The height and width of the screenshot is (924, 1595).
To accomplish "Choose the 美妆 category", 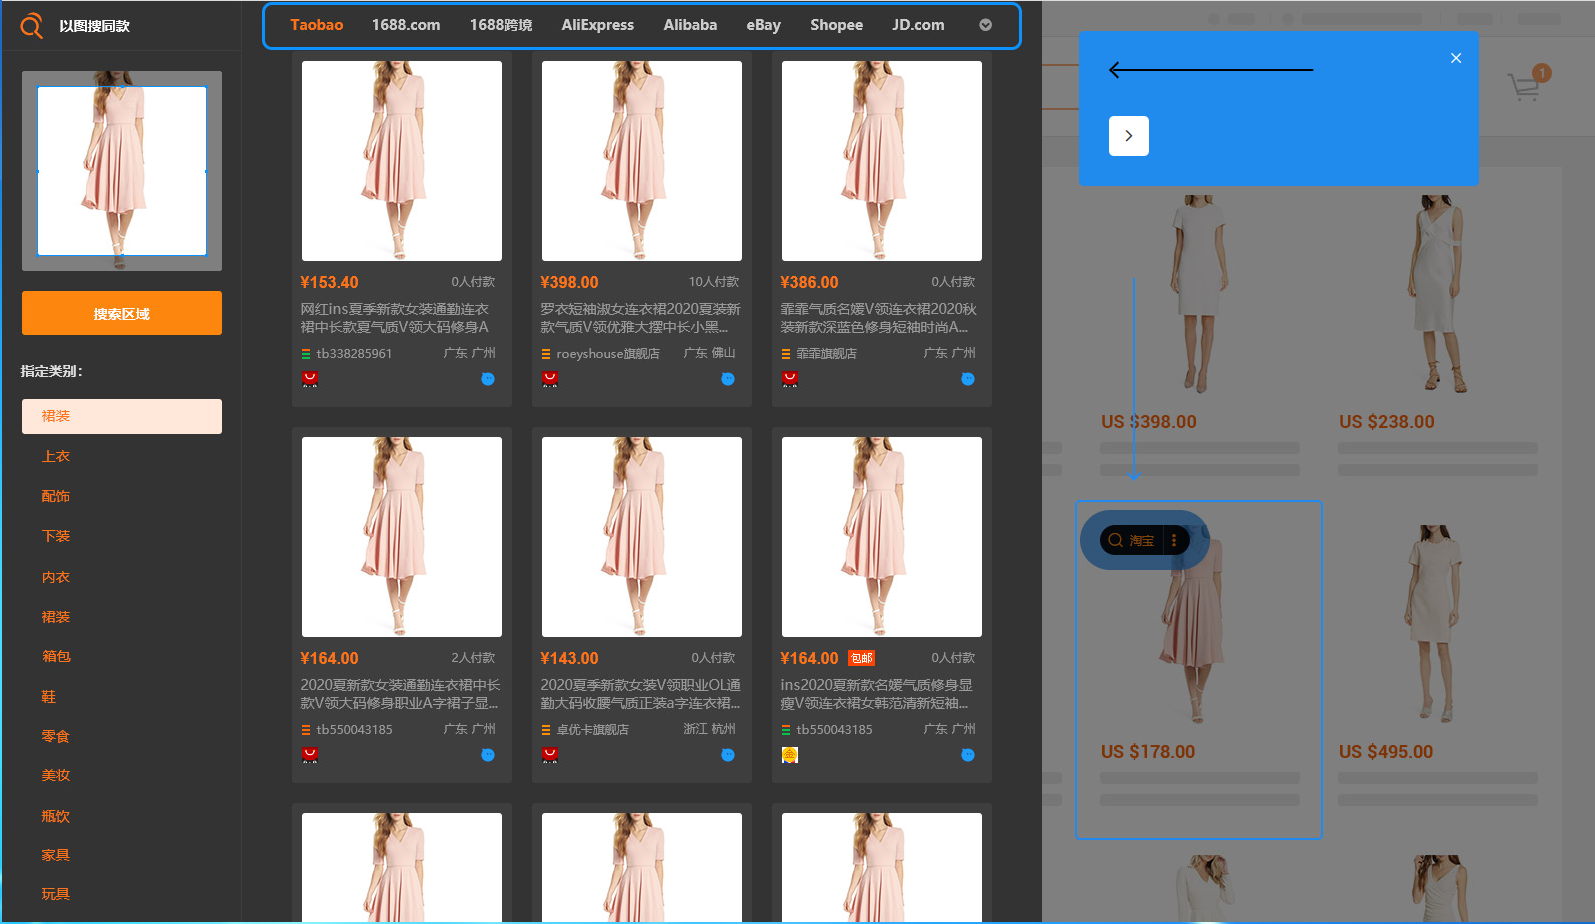I will 56,775.
